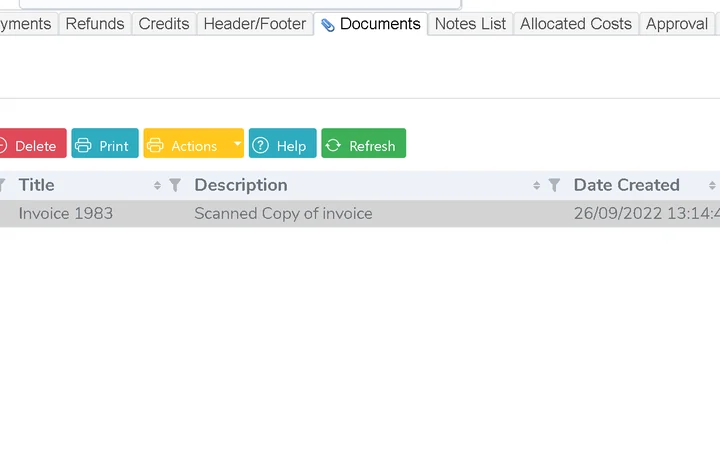Open filter for Description column
The image size is (720, 450).
click(x=554, y=185)
